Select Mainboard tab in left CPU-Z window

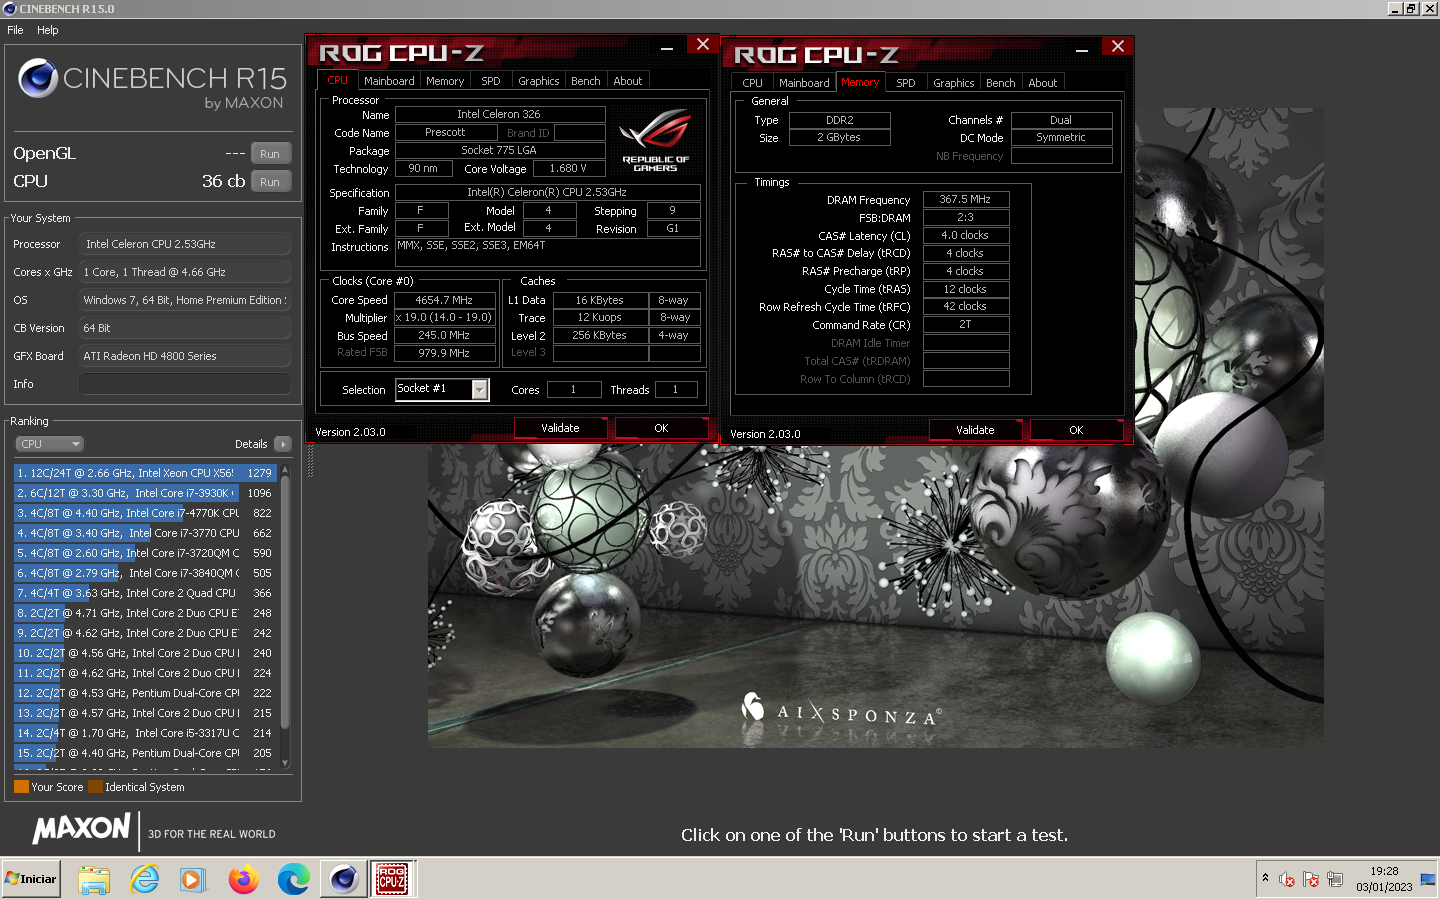point(389,81)
